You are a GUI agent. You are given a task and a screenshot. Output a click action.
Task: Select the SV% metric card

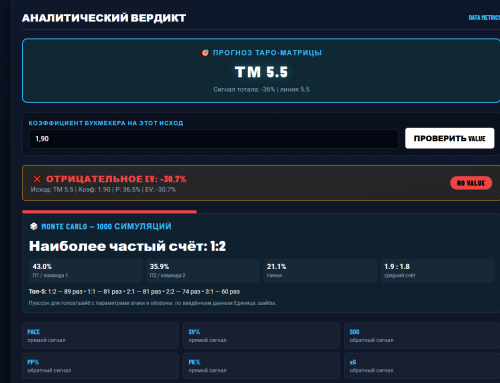(261, 336)
